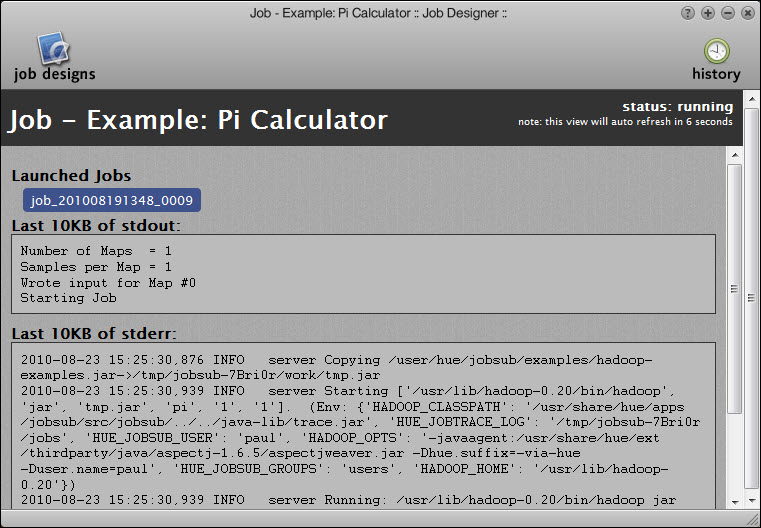This screenshot has height=528, width=761.
Task: Open launched job job_201008191348_0009
Action: 112,201
